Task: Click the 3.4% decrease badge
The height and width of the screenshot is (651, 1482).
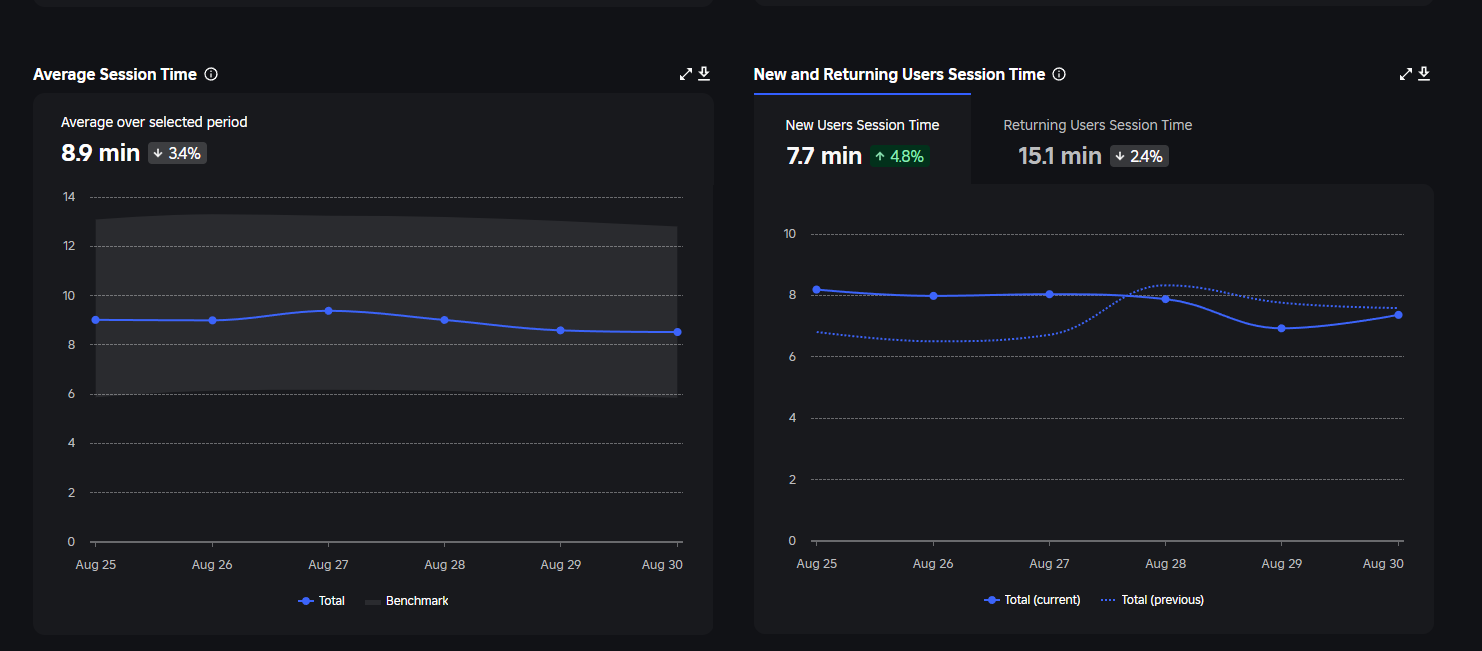Action: [x=178, y=153]
